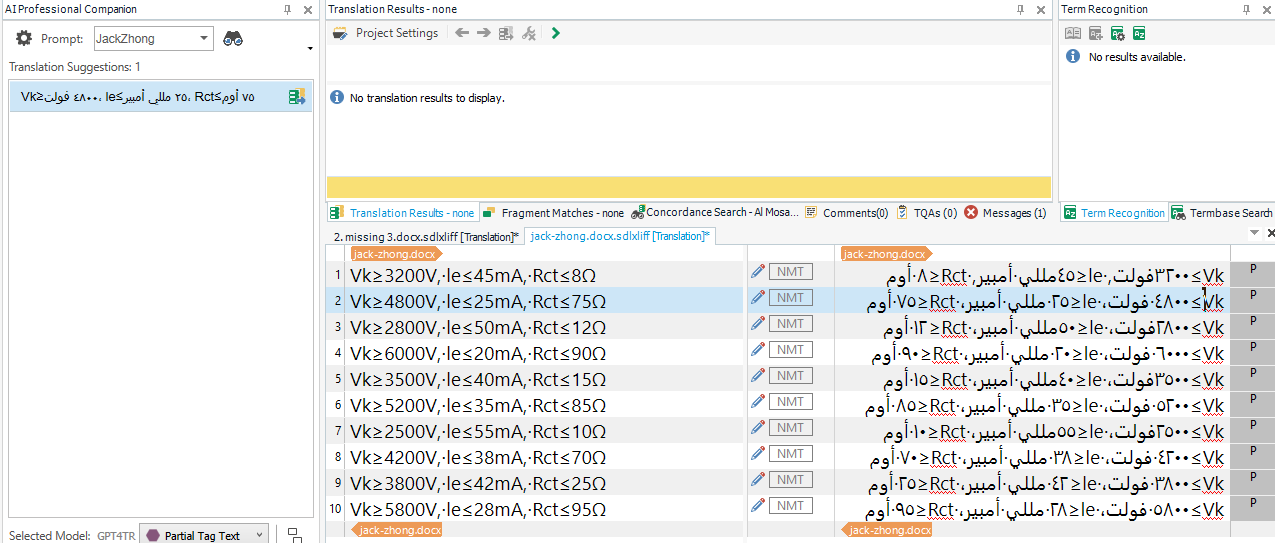1275x543 pixels.
Task: Select the jack-zhong.docx.sdlxliff document tab
Action: pos(620,236)
